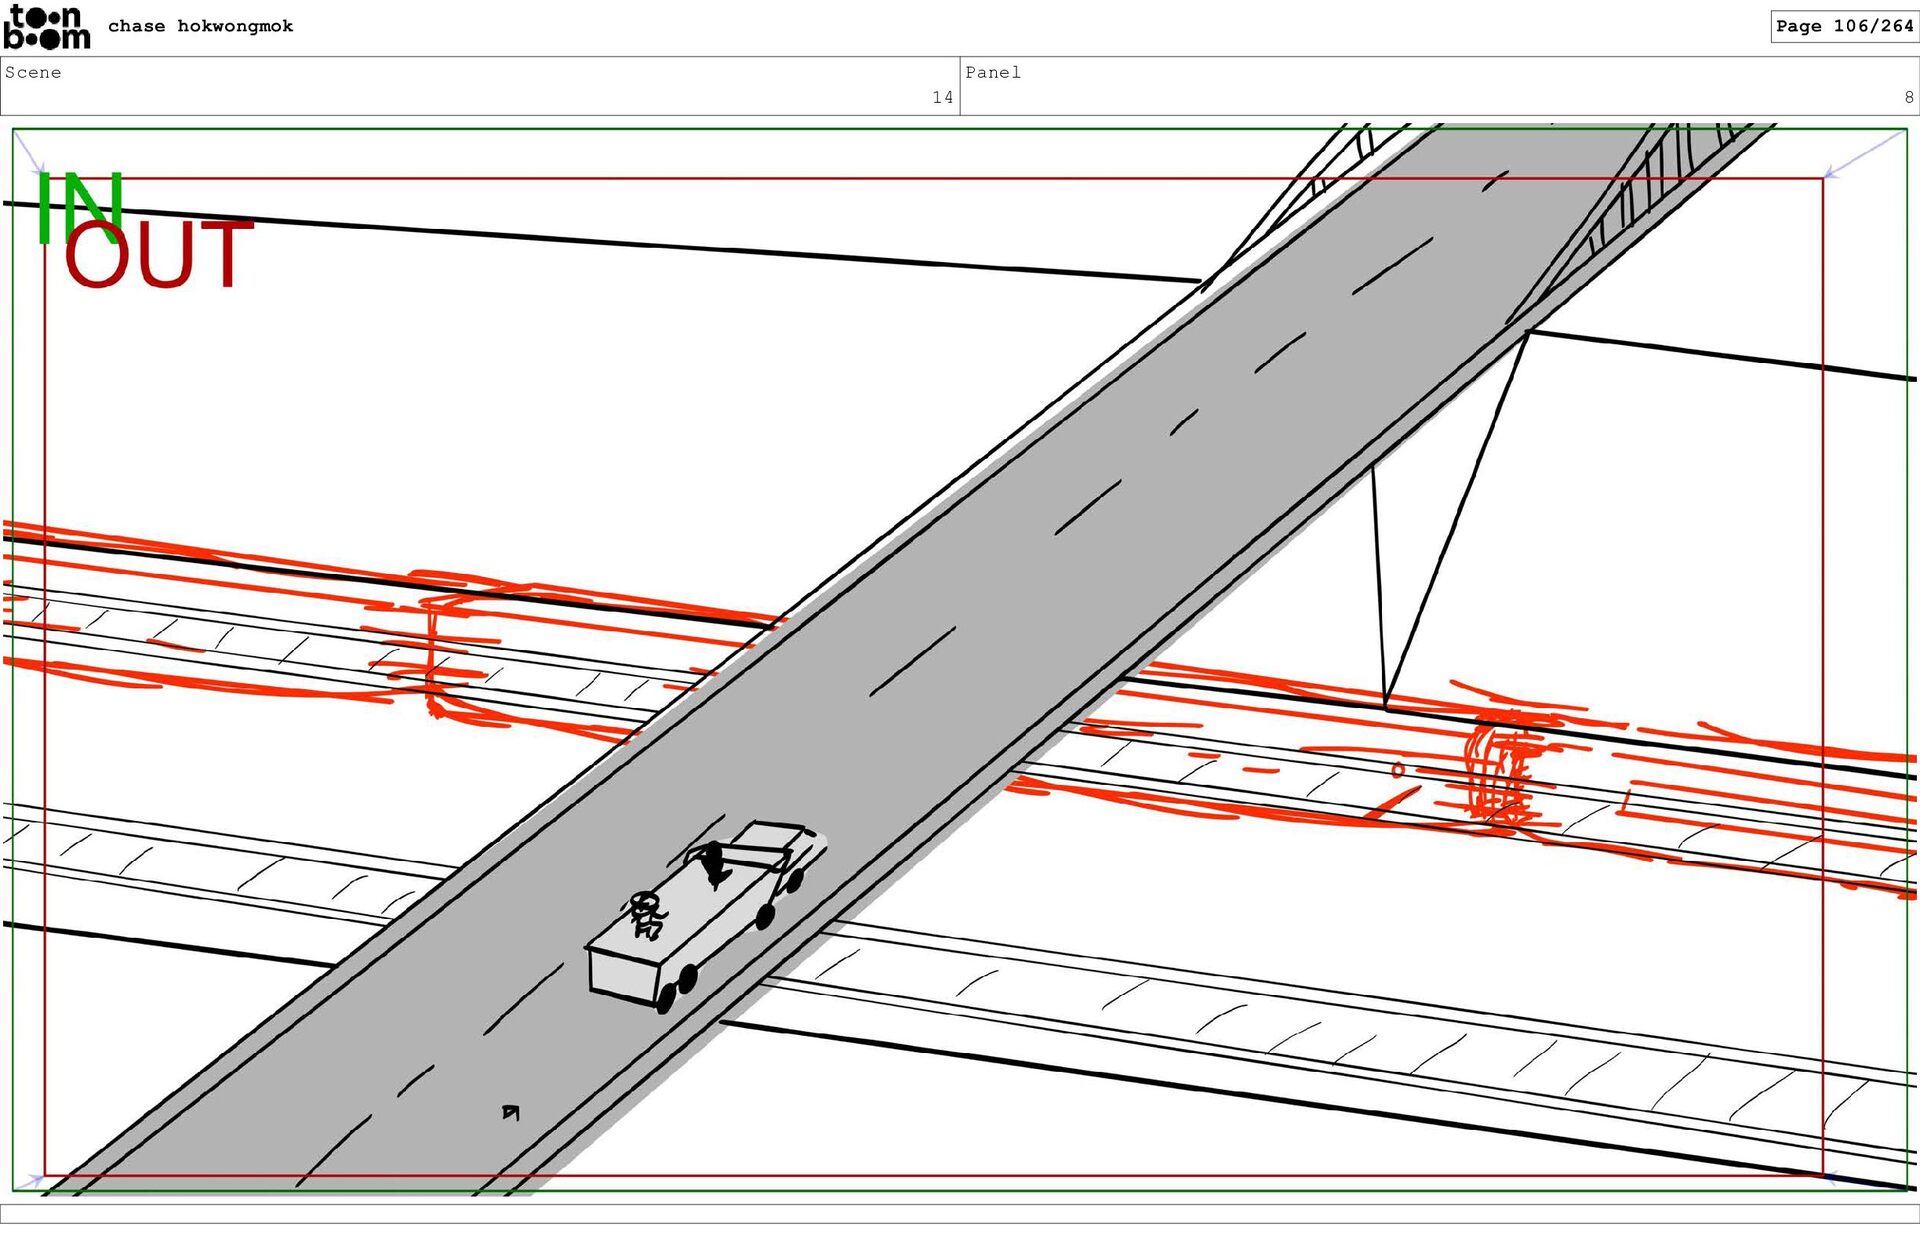Click the dark figure near the truck cab
This screenshot has width=1920, height=1242.
point(713,865)
